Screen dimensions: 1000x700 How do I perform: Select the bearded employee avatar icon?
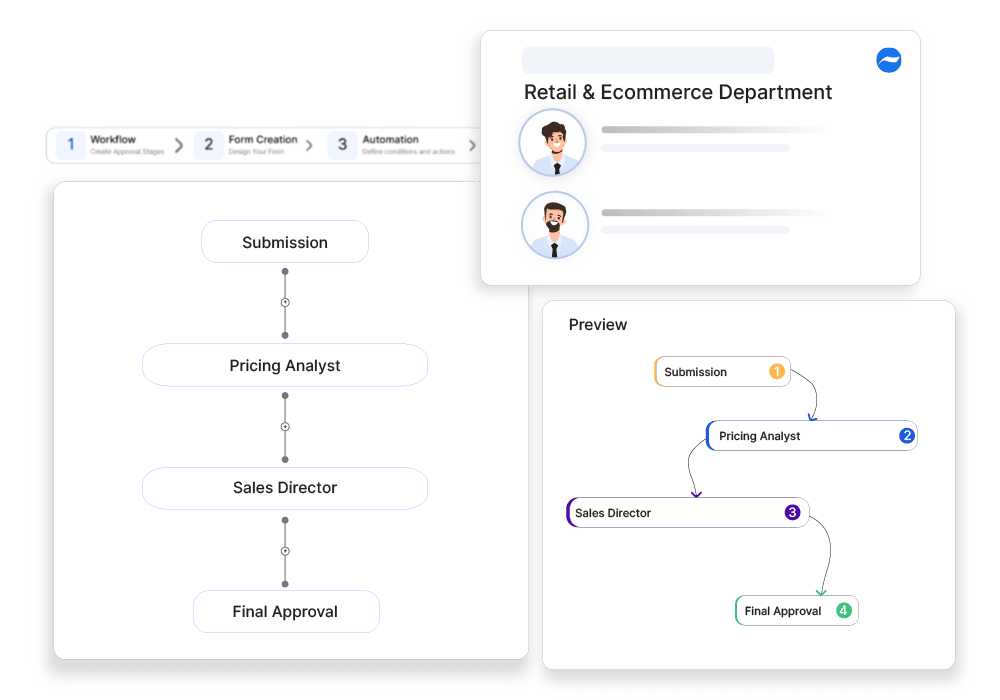click(x=554, y=225)
